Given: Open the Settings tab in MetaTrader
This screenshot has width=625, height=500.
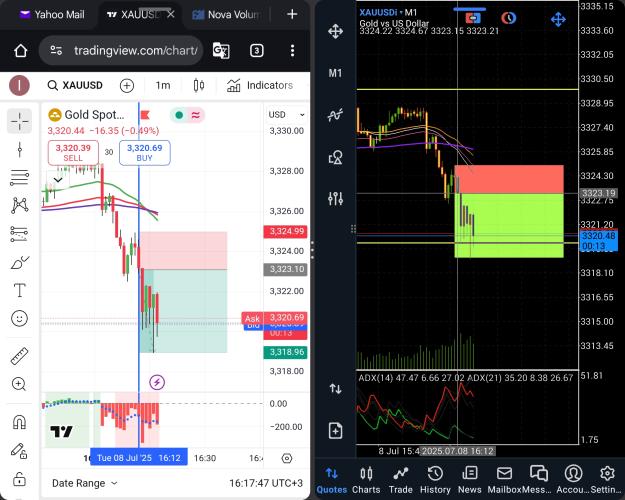Looking at the screenshot, I should coord(607,480).
